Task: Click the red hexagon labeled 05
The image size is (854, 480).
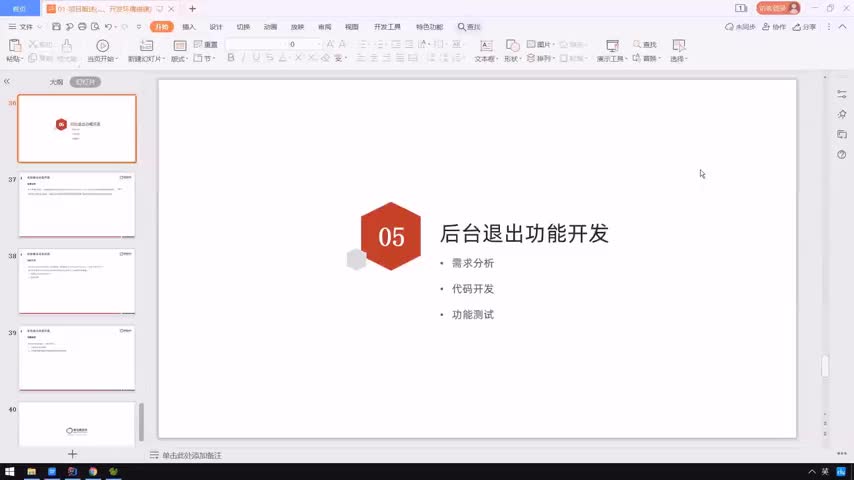Action: point(391,236)
